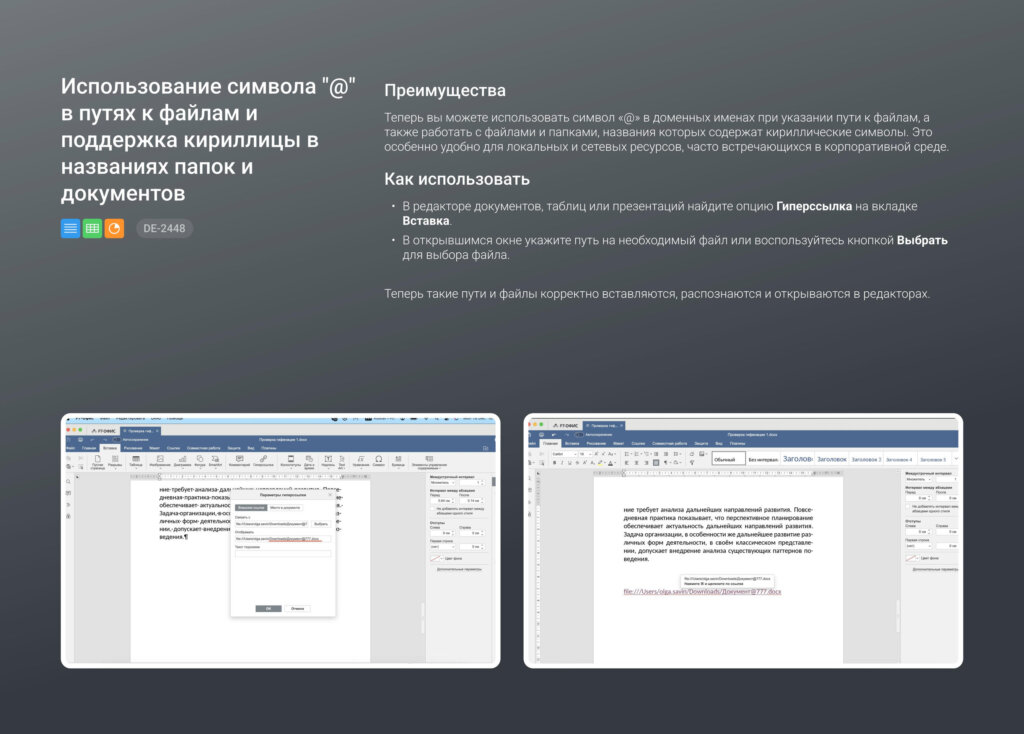Click the Символ omega icon in the ribbon
This screenshot has width=1024, height=734.
pyautogui.click(x=378, y=460)
